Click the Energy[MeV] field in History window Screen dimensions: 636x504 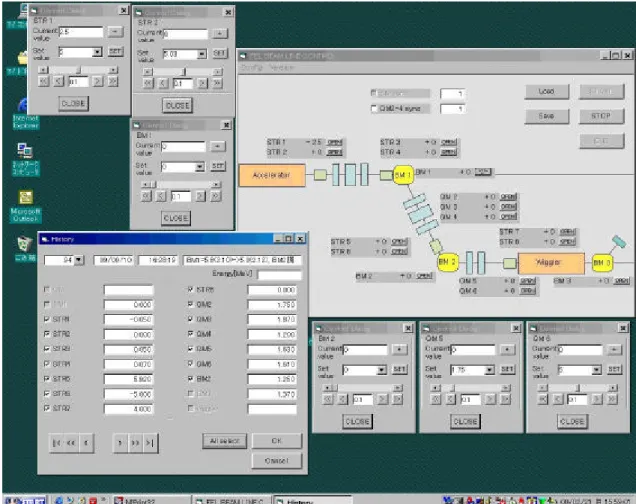(279, 275)
